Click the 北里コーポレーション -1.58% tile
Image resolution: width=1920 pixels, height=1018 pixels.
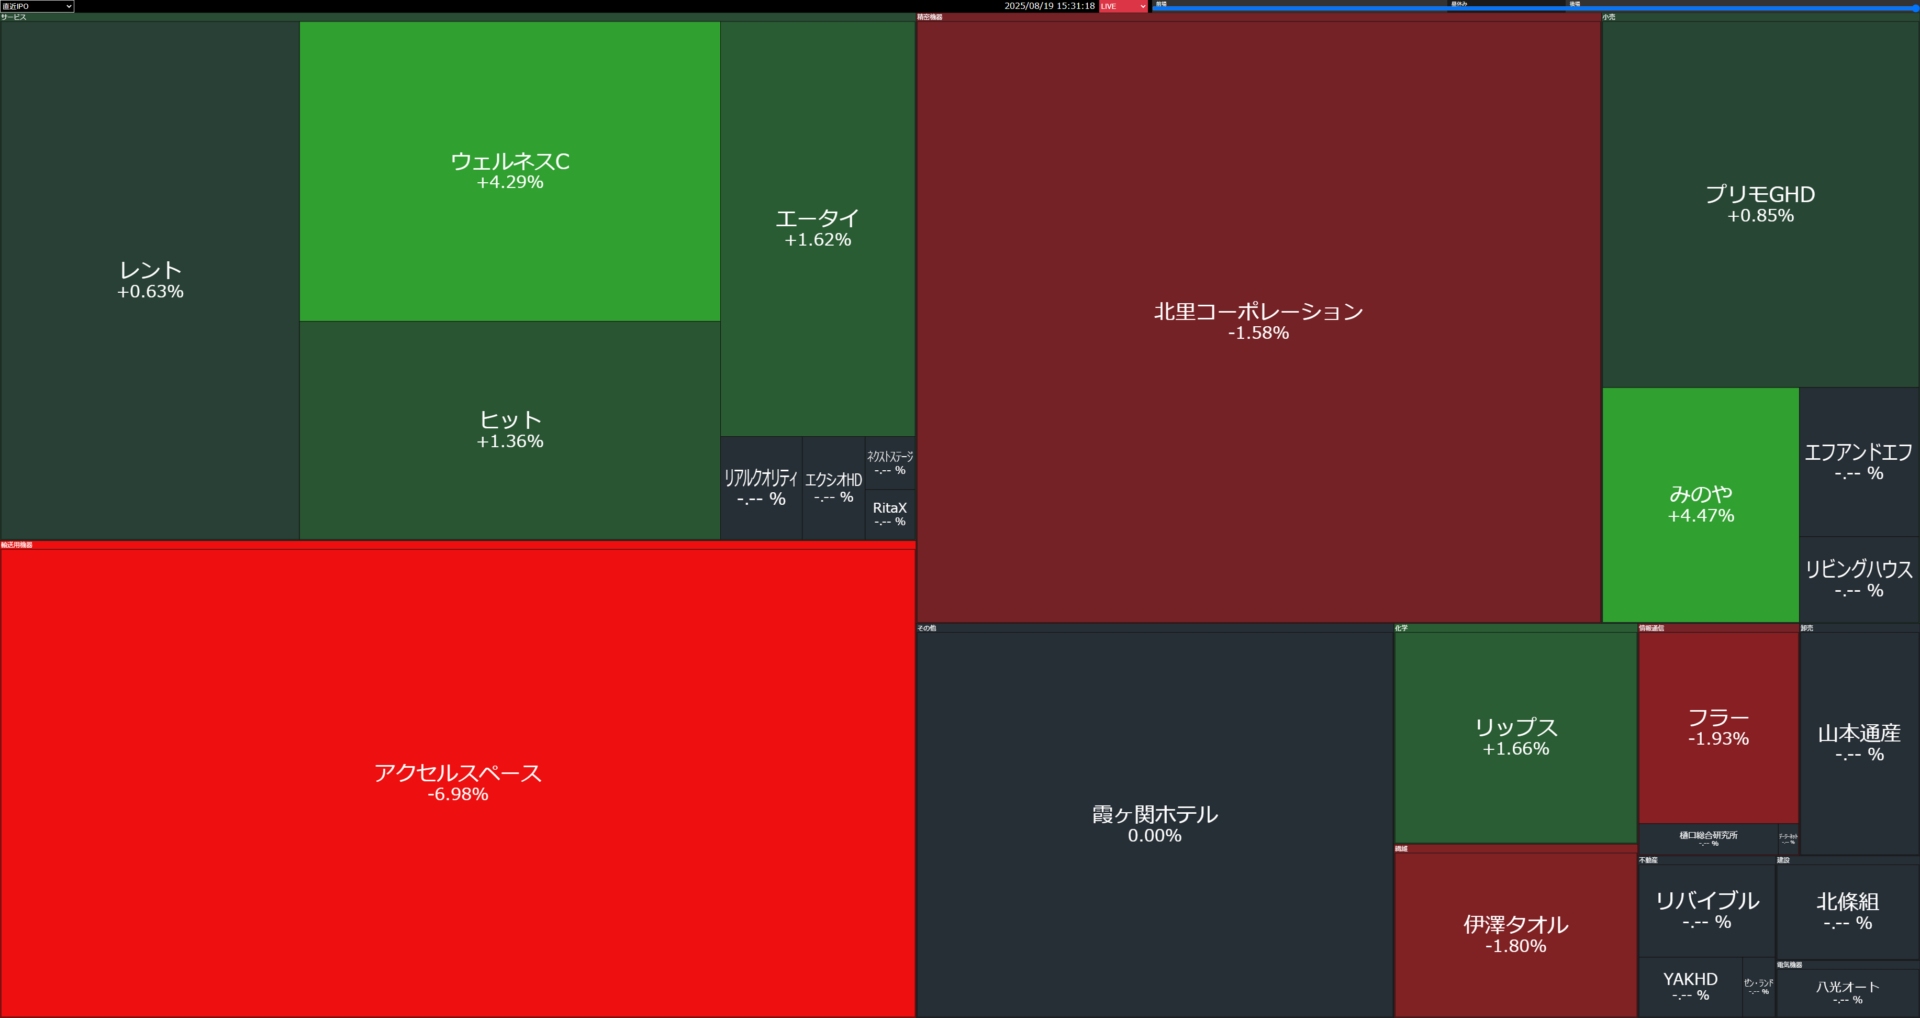(1259, 321)
